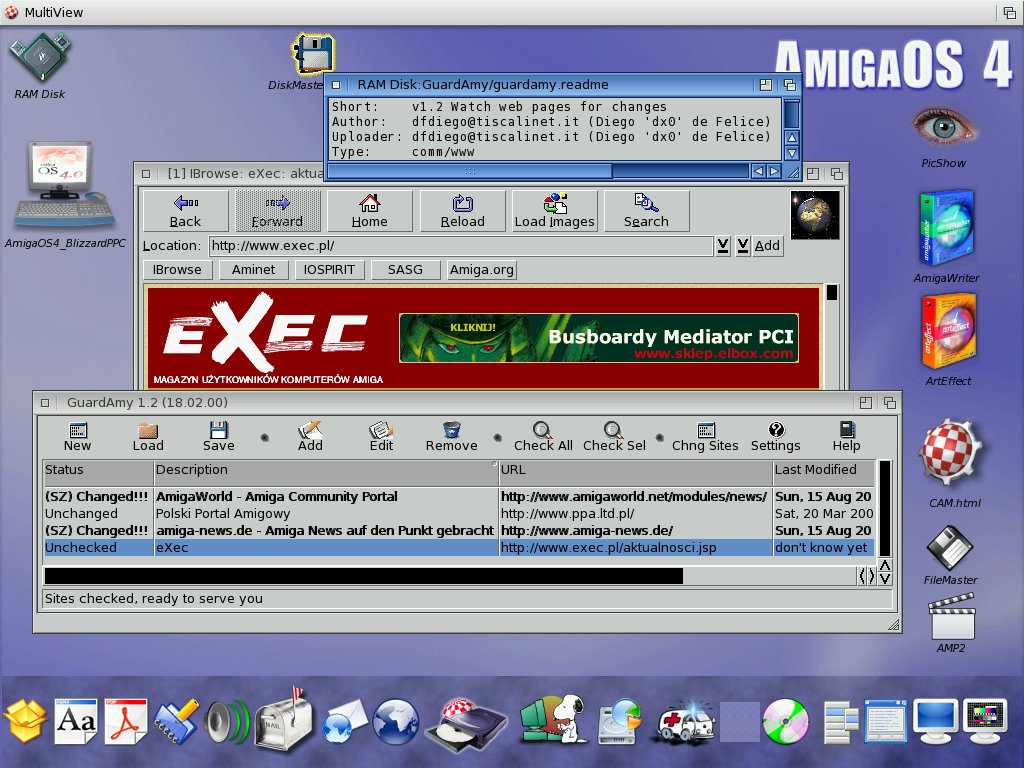1024x768 pixels.
Task: Launch AmigaWriter from desktop
Action: 946,236
